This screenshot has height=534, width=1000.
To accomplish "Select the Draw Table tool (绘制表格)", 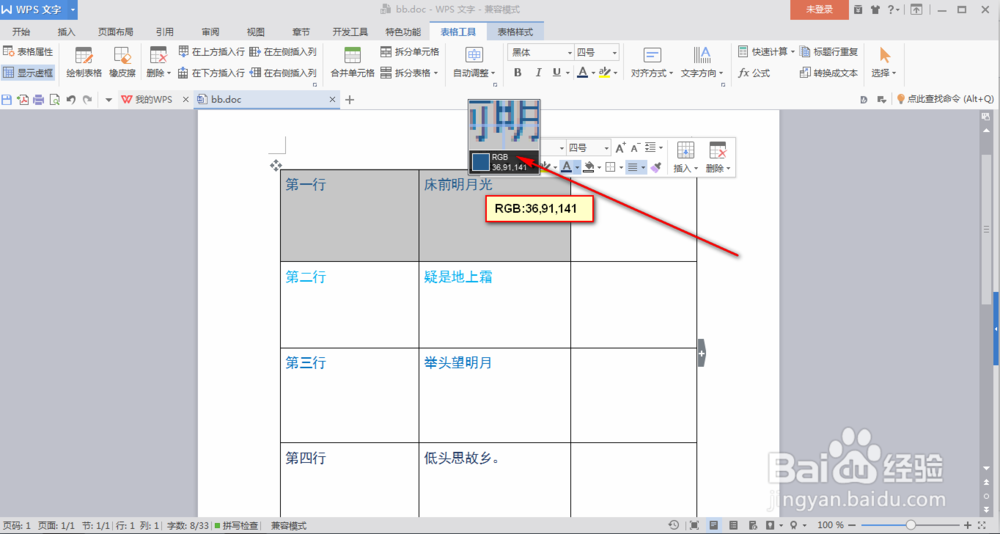I will point(84,62).
